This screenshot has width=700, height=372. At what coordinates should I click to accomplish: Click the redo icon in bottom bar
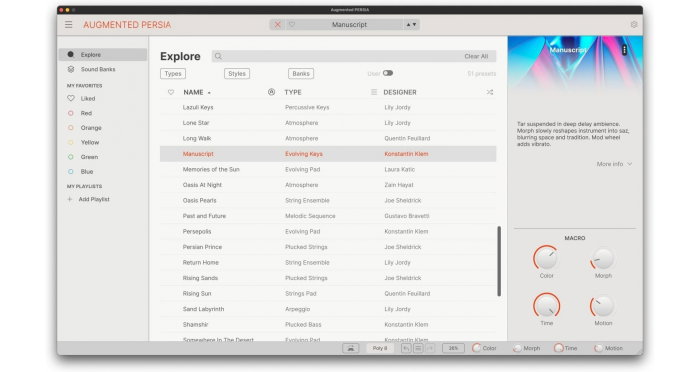click(430, 348)
